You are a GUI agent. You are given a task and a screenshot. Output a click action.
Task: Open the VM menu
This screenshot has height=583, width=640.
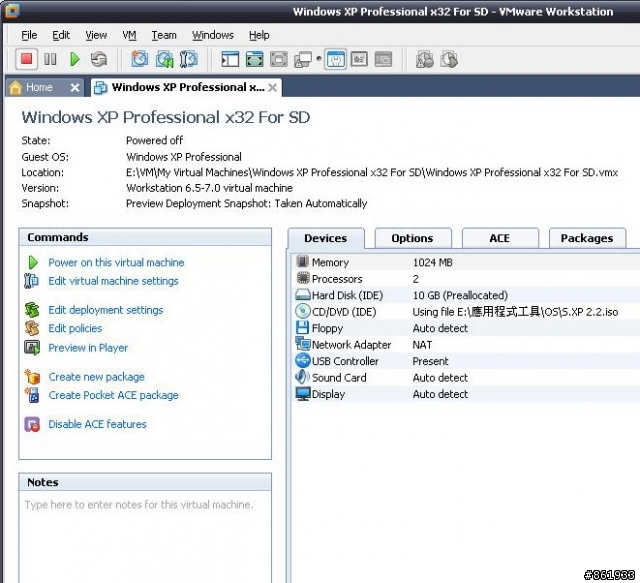pos(129,35)
